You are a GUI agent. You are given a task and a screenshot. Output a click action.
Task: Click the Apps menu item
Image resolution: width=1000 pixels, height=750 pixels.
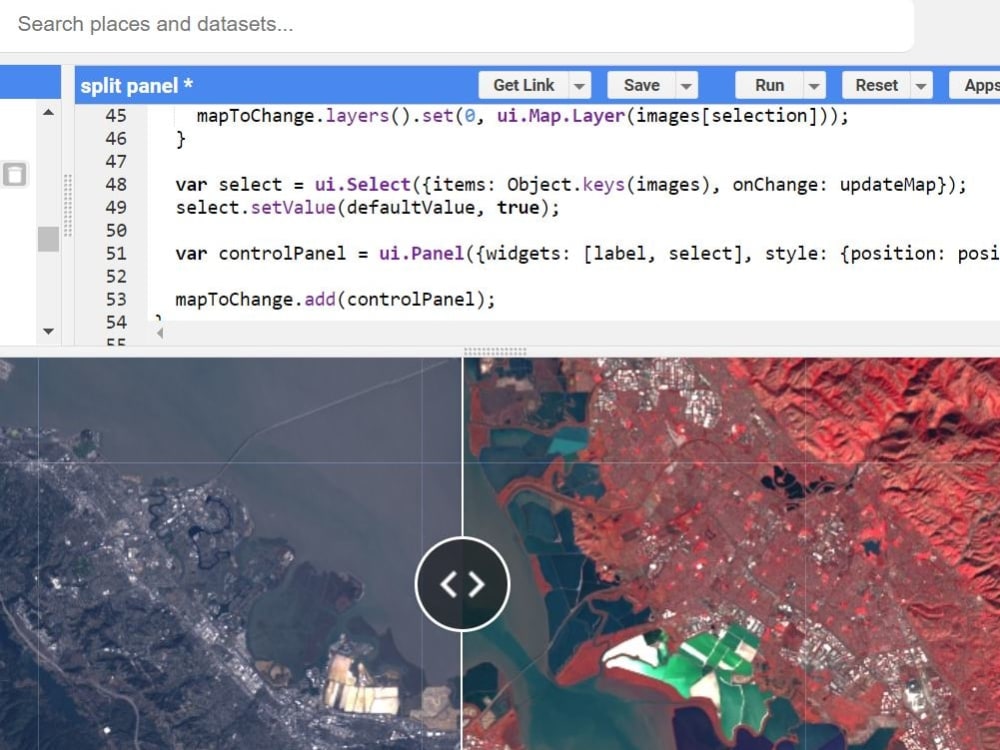point(980,85)
